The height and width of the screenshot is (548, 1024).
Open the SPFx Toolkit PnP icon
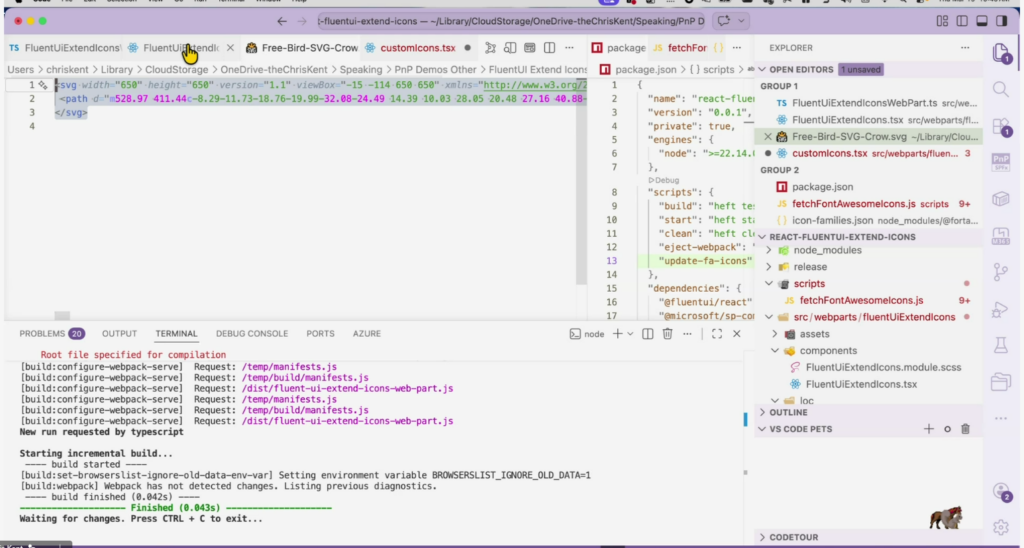tap(1001, 162)
